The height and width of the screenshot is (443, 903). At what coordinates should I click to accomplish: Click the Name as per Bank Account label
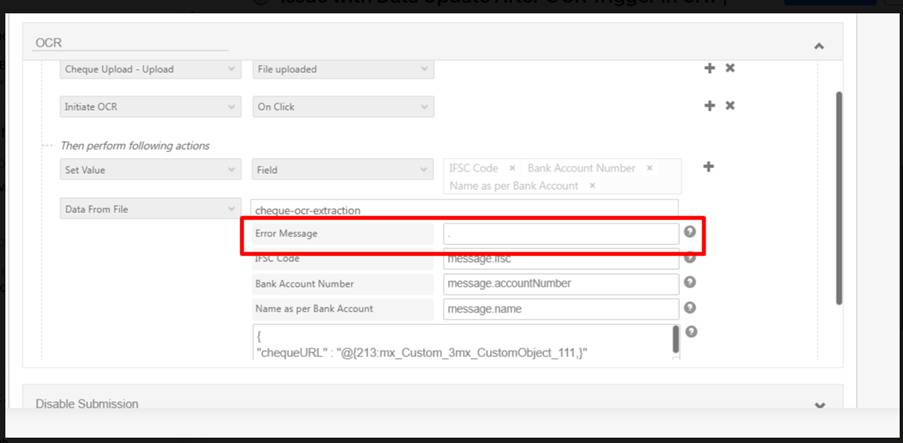[x=314, y=309]
